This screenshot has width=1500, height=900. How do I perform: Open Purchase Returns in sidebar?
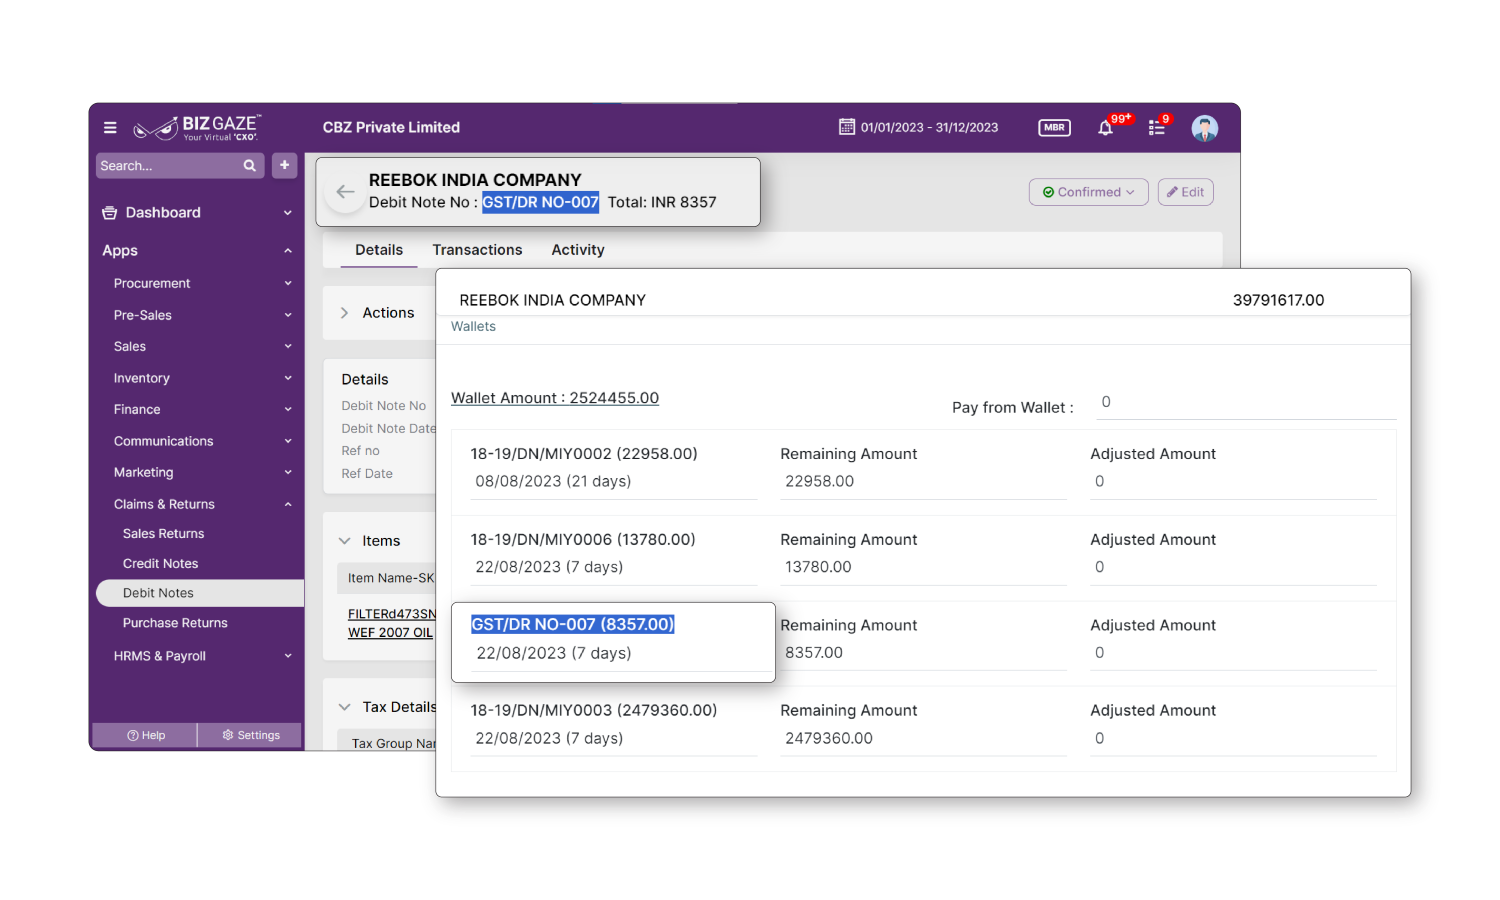tap(175, 623)
